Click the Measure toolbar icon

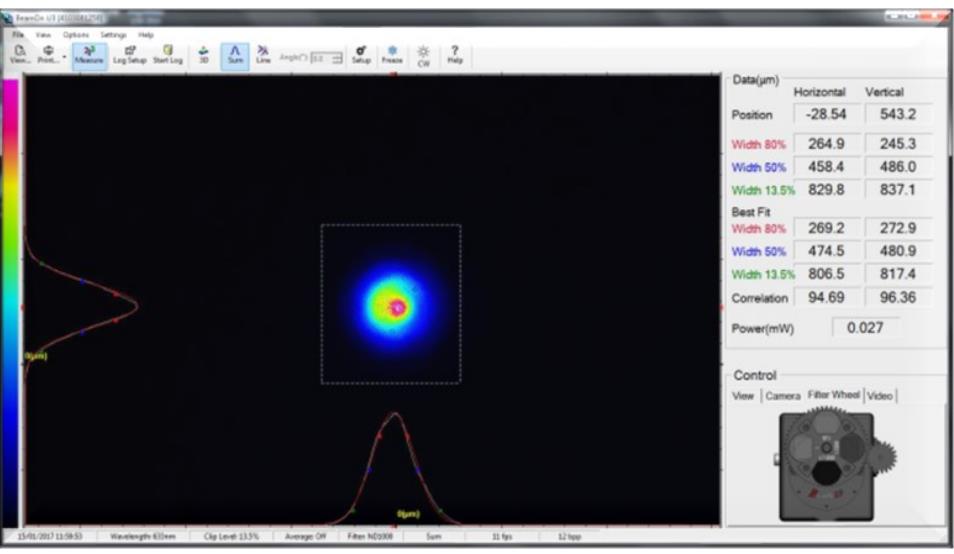[89, 53]
